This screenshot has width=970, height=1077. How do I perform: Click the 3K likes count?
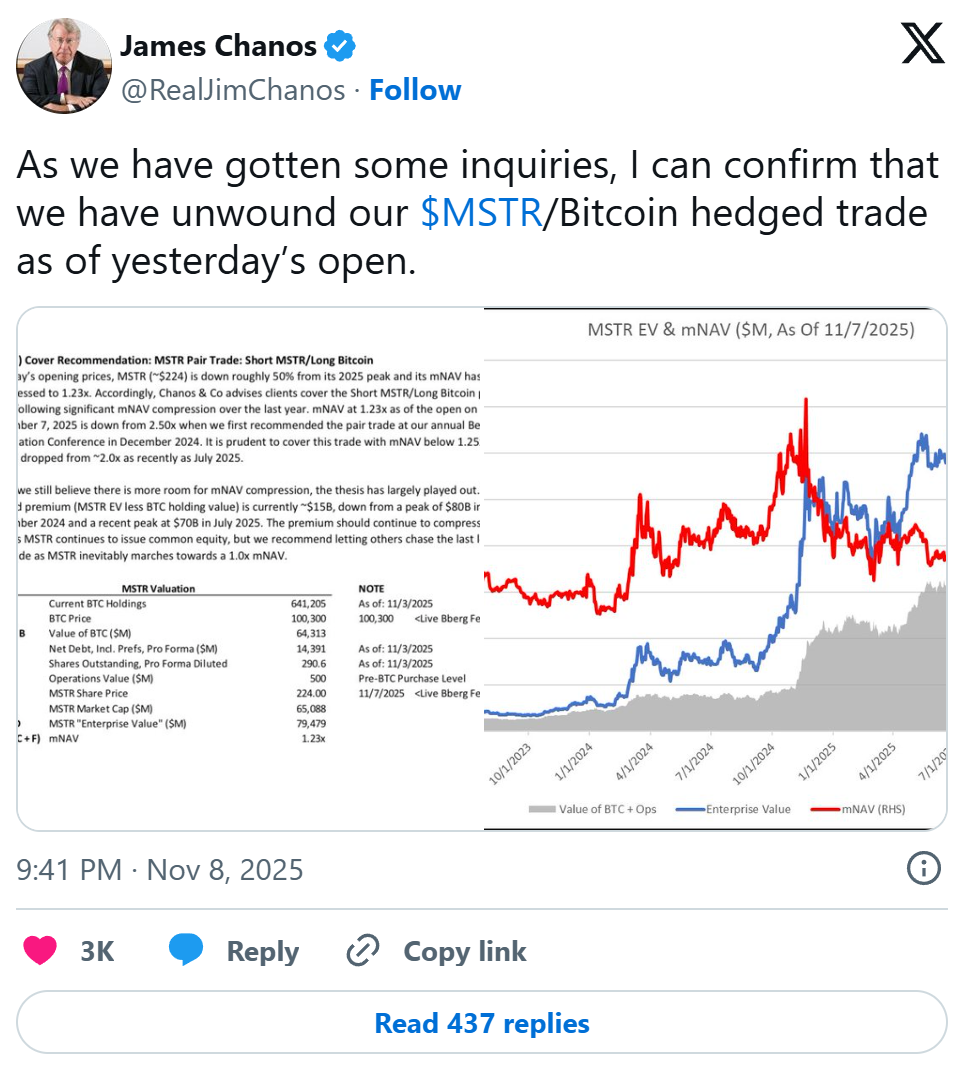point(97,951)
